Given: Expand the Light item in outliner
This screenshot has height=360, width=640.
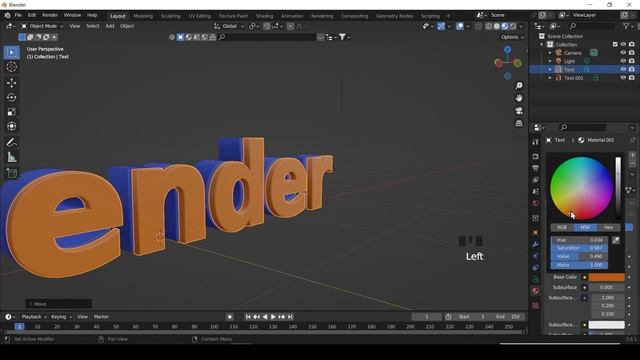Looking at the screenshot, I should pyautogui.click(x=550, y=61).
